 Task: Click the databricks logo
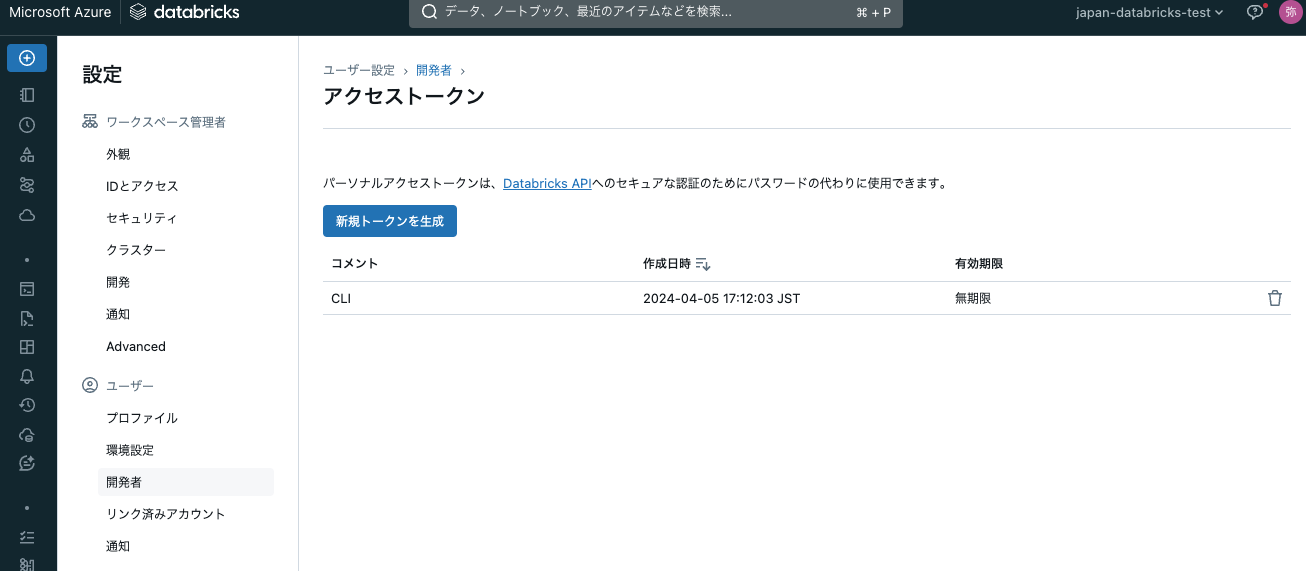click(184, 12)
